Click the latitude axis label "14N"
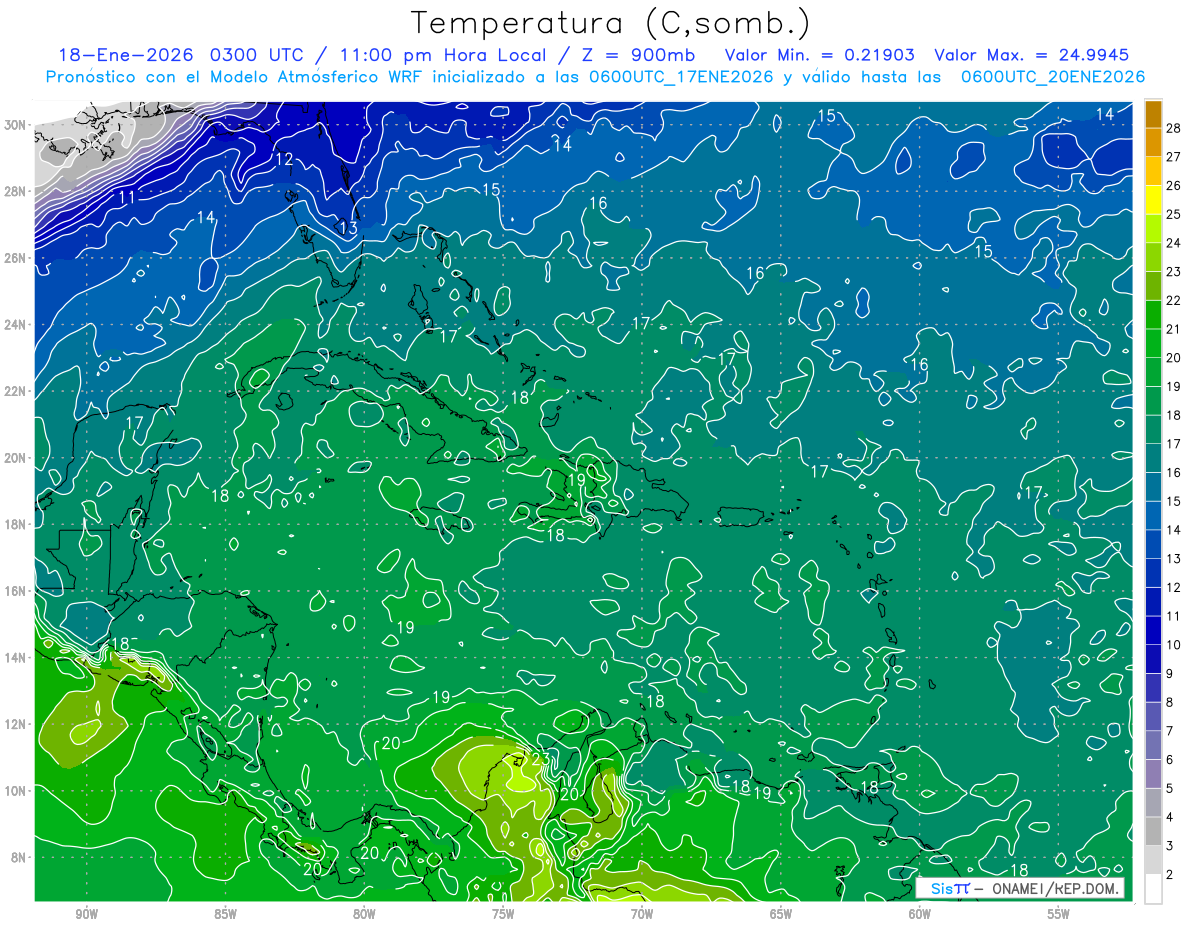Image resolution: width=1200 pixels, height=927 pixels. coord(15,657)
